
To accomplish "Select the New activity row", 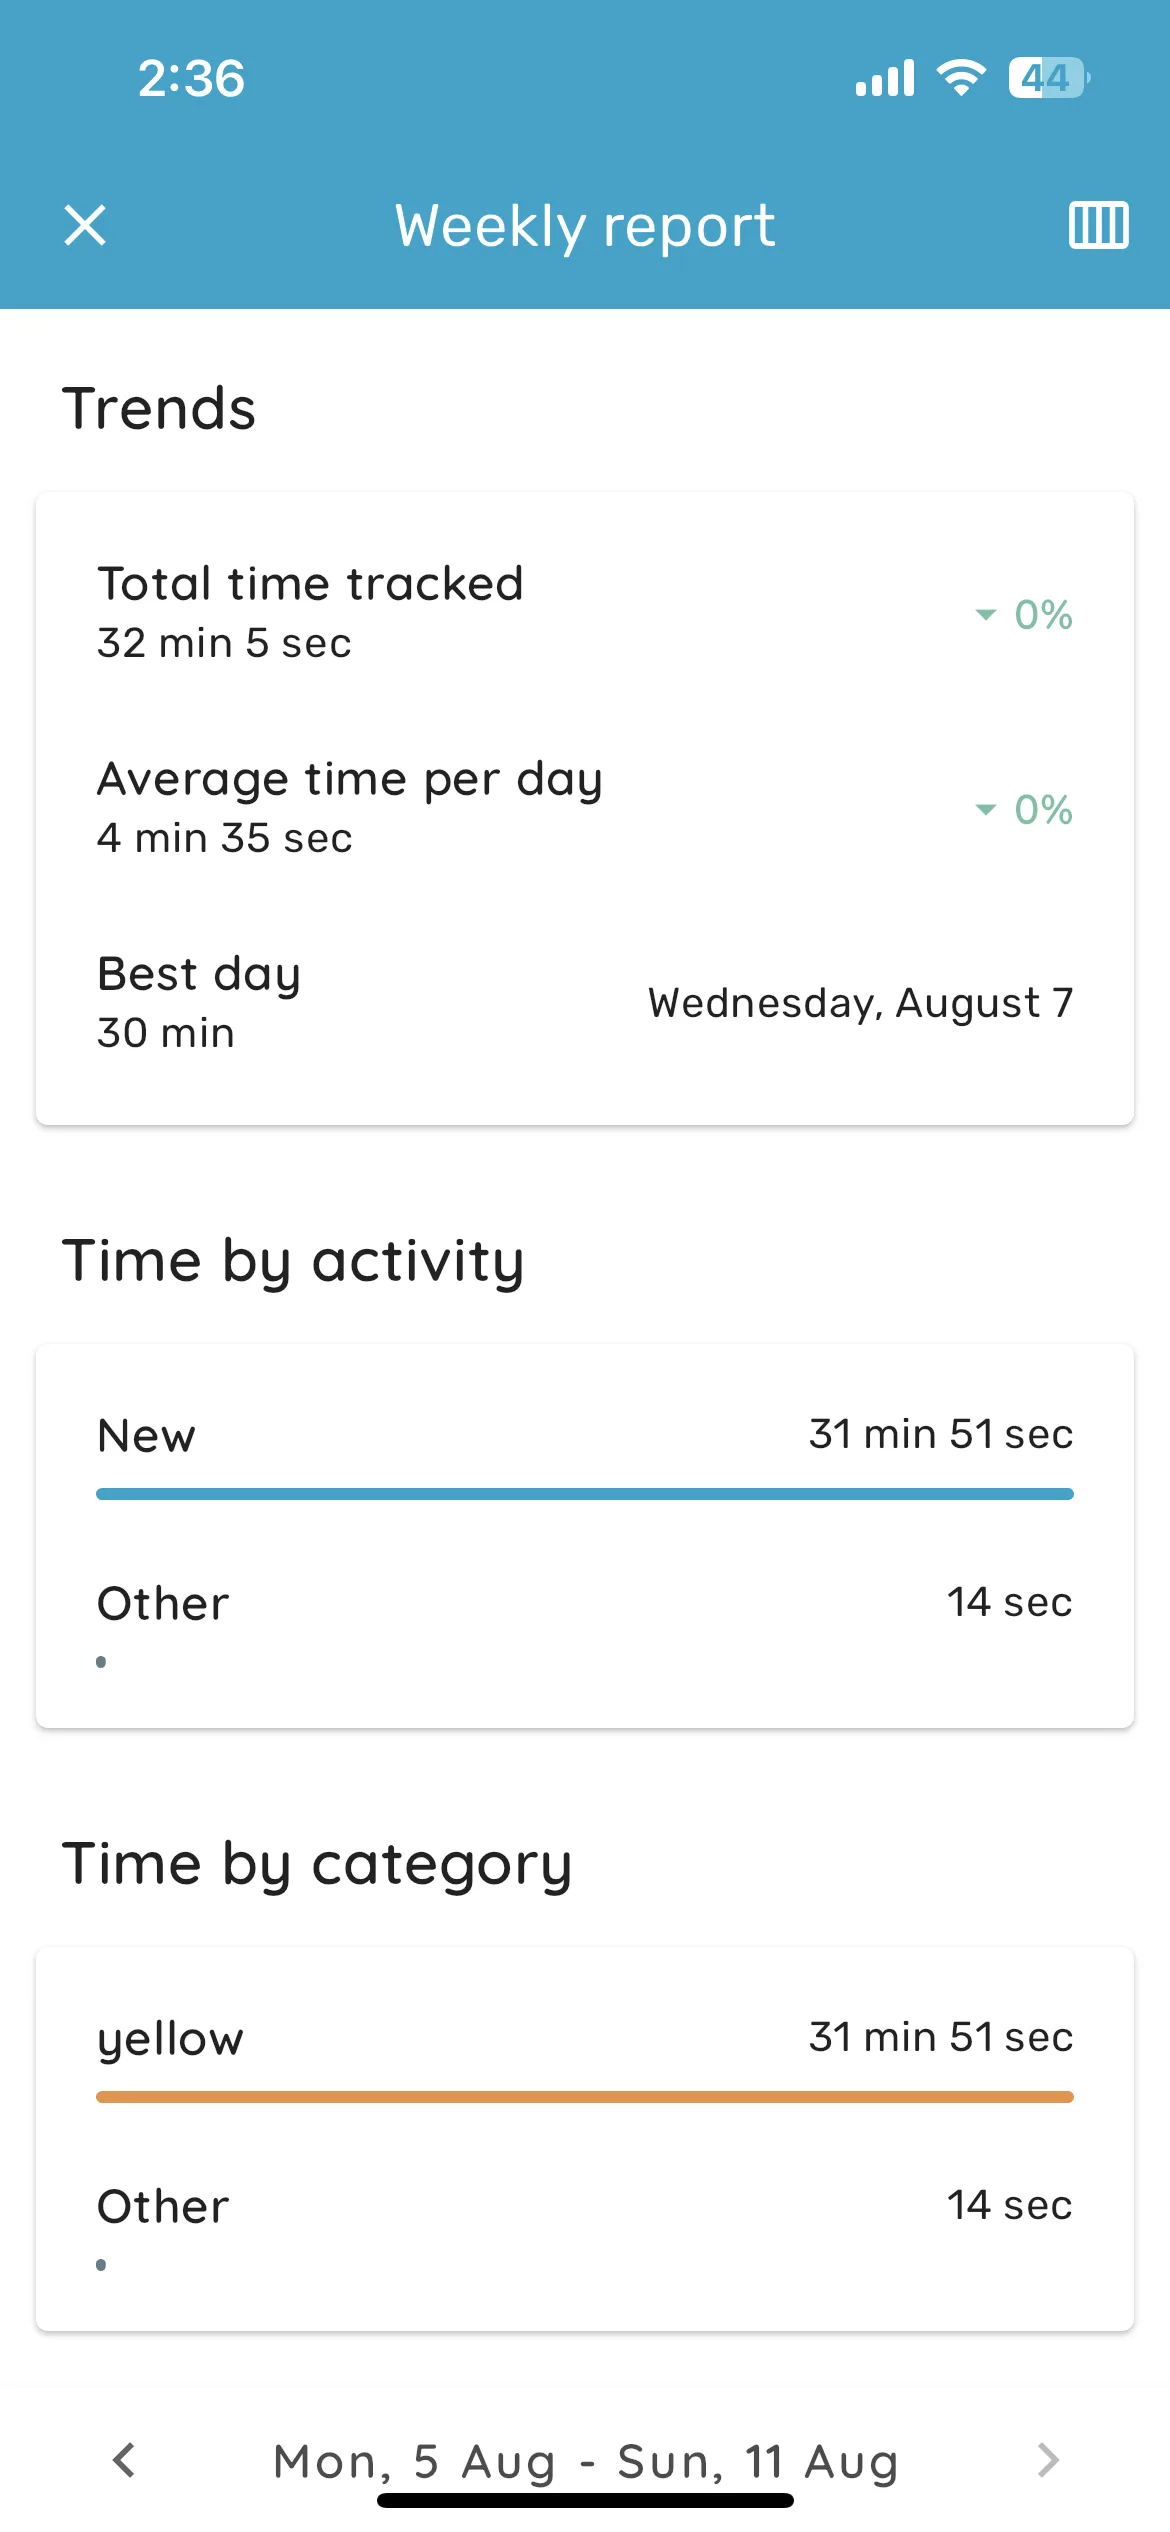I will point(585,1448).
